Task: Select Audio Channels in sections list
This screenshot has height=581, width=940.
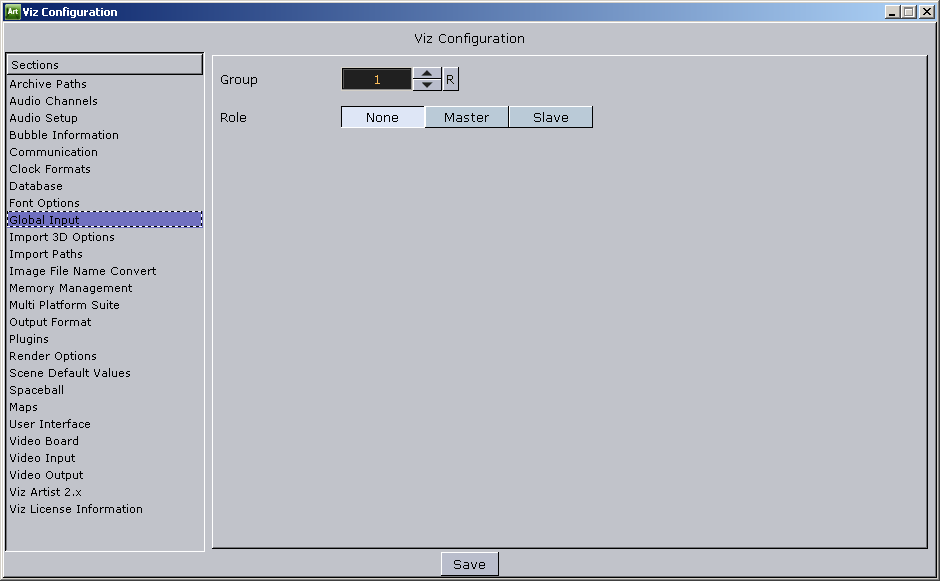Action: tap(53, 101)
